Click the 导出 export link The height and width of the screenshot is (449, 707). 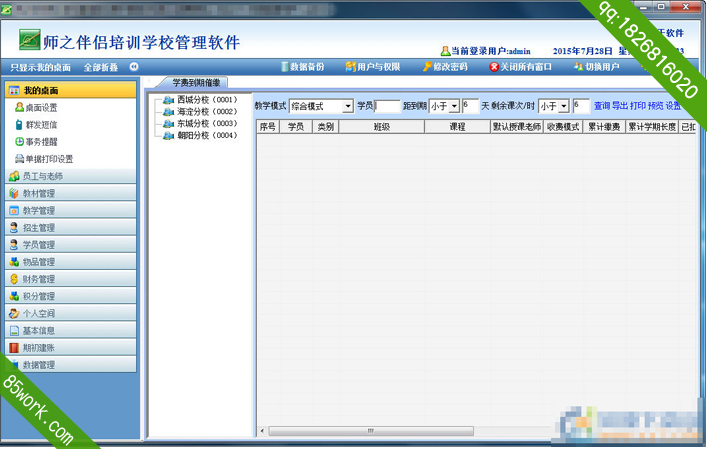click(620, 106)
